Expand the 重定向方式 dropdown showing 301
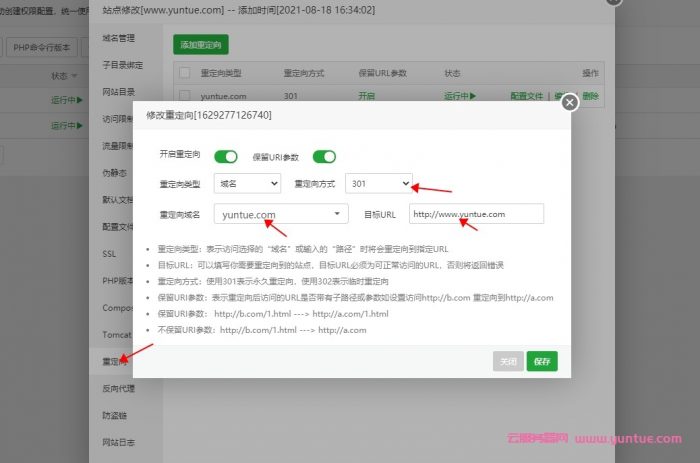700x463 pixels. click(x=378, y=183)
